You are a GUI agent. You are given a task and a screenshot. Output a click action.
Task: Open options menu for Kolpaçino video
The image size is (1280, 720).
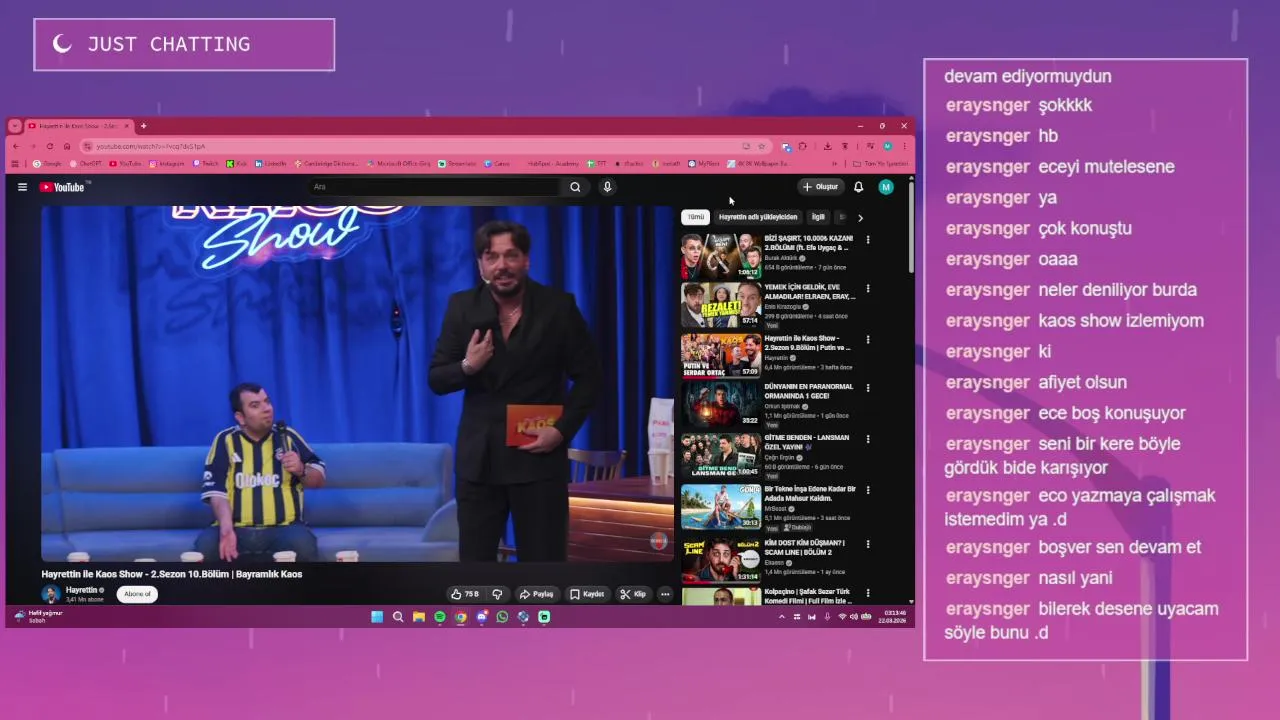pyautogui.click(x=868, y=593)
